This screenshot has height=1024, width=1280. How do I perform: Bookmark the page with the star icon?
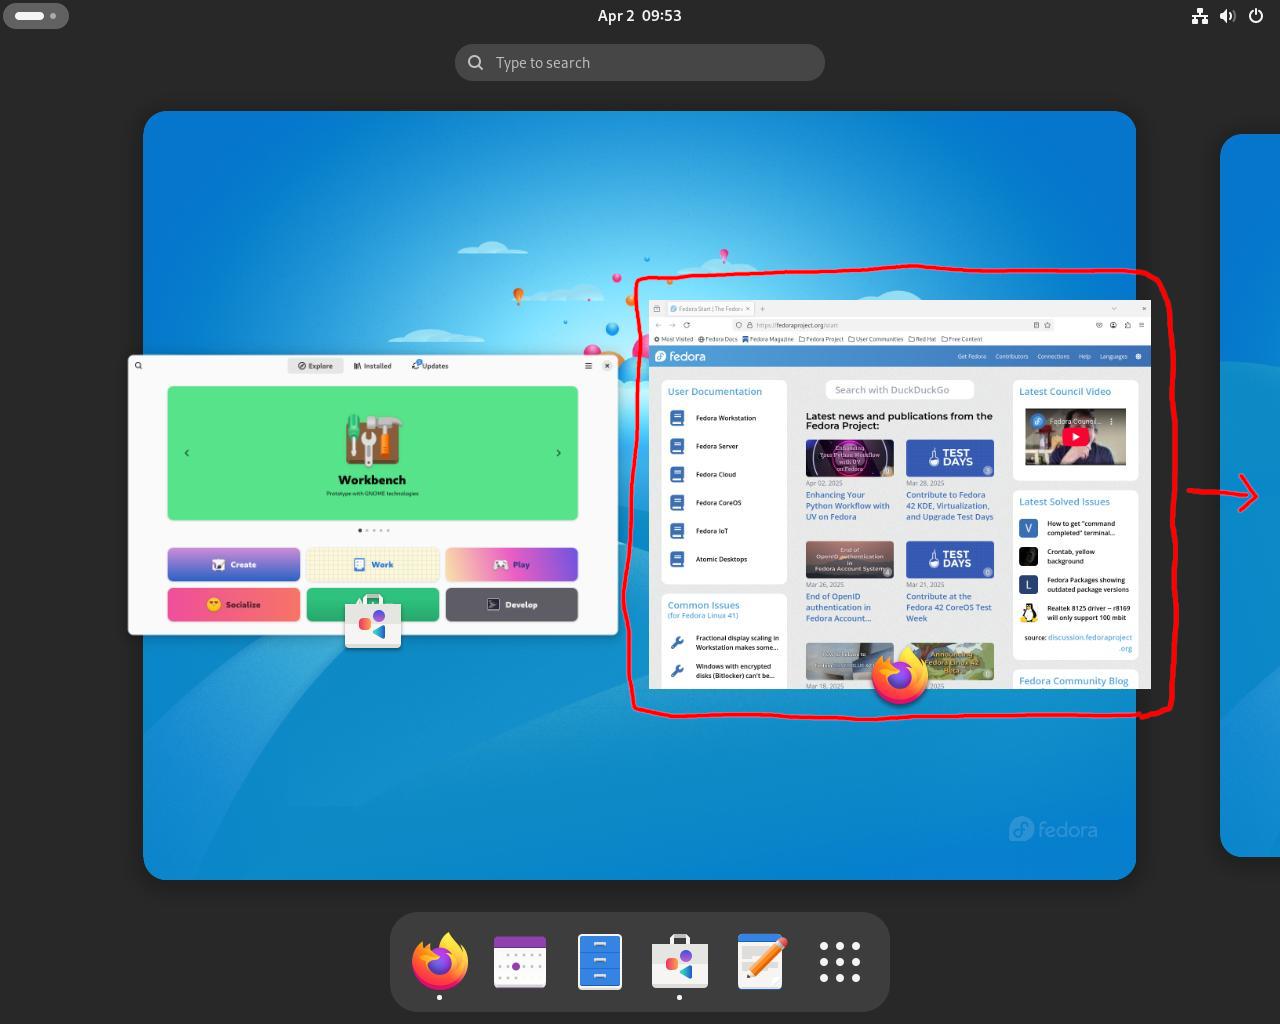click(1047, 325)
